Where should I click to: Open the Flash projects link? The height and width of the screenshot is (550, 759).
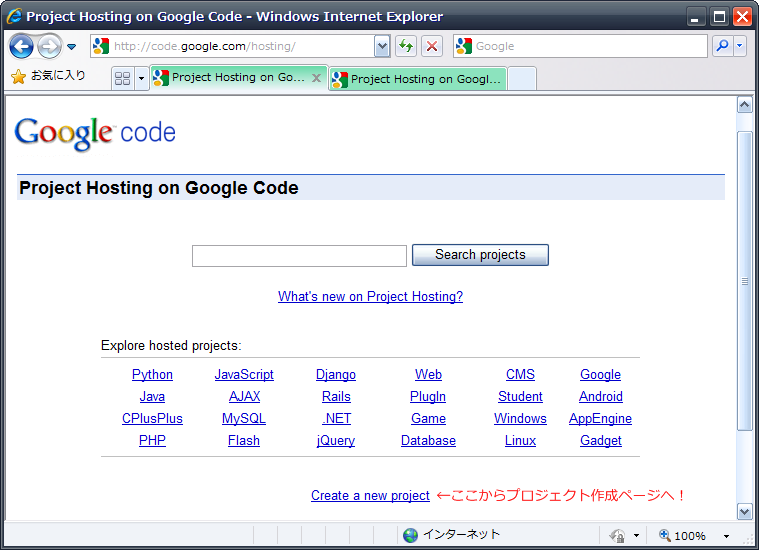click(244, 441)
